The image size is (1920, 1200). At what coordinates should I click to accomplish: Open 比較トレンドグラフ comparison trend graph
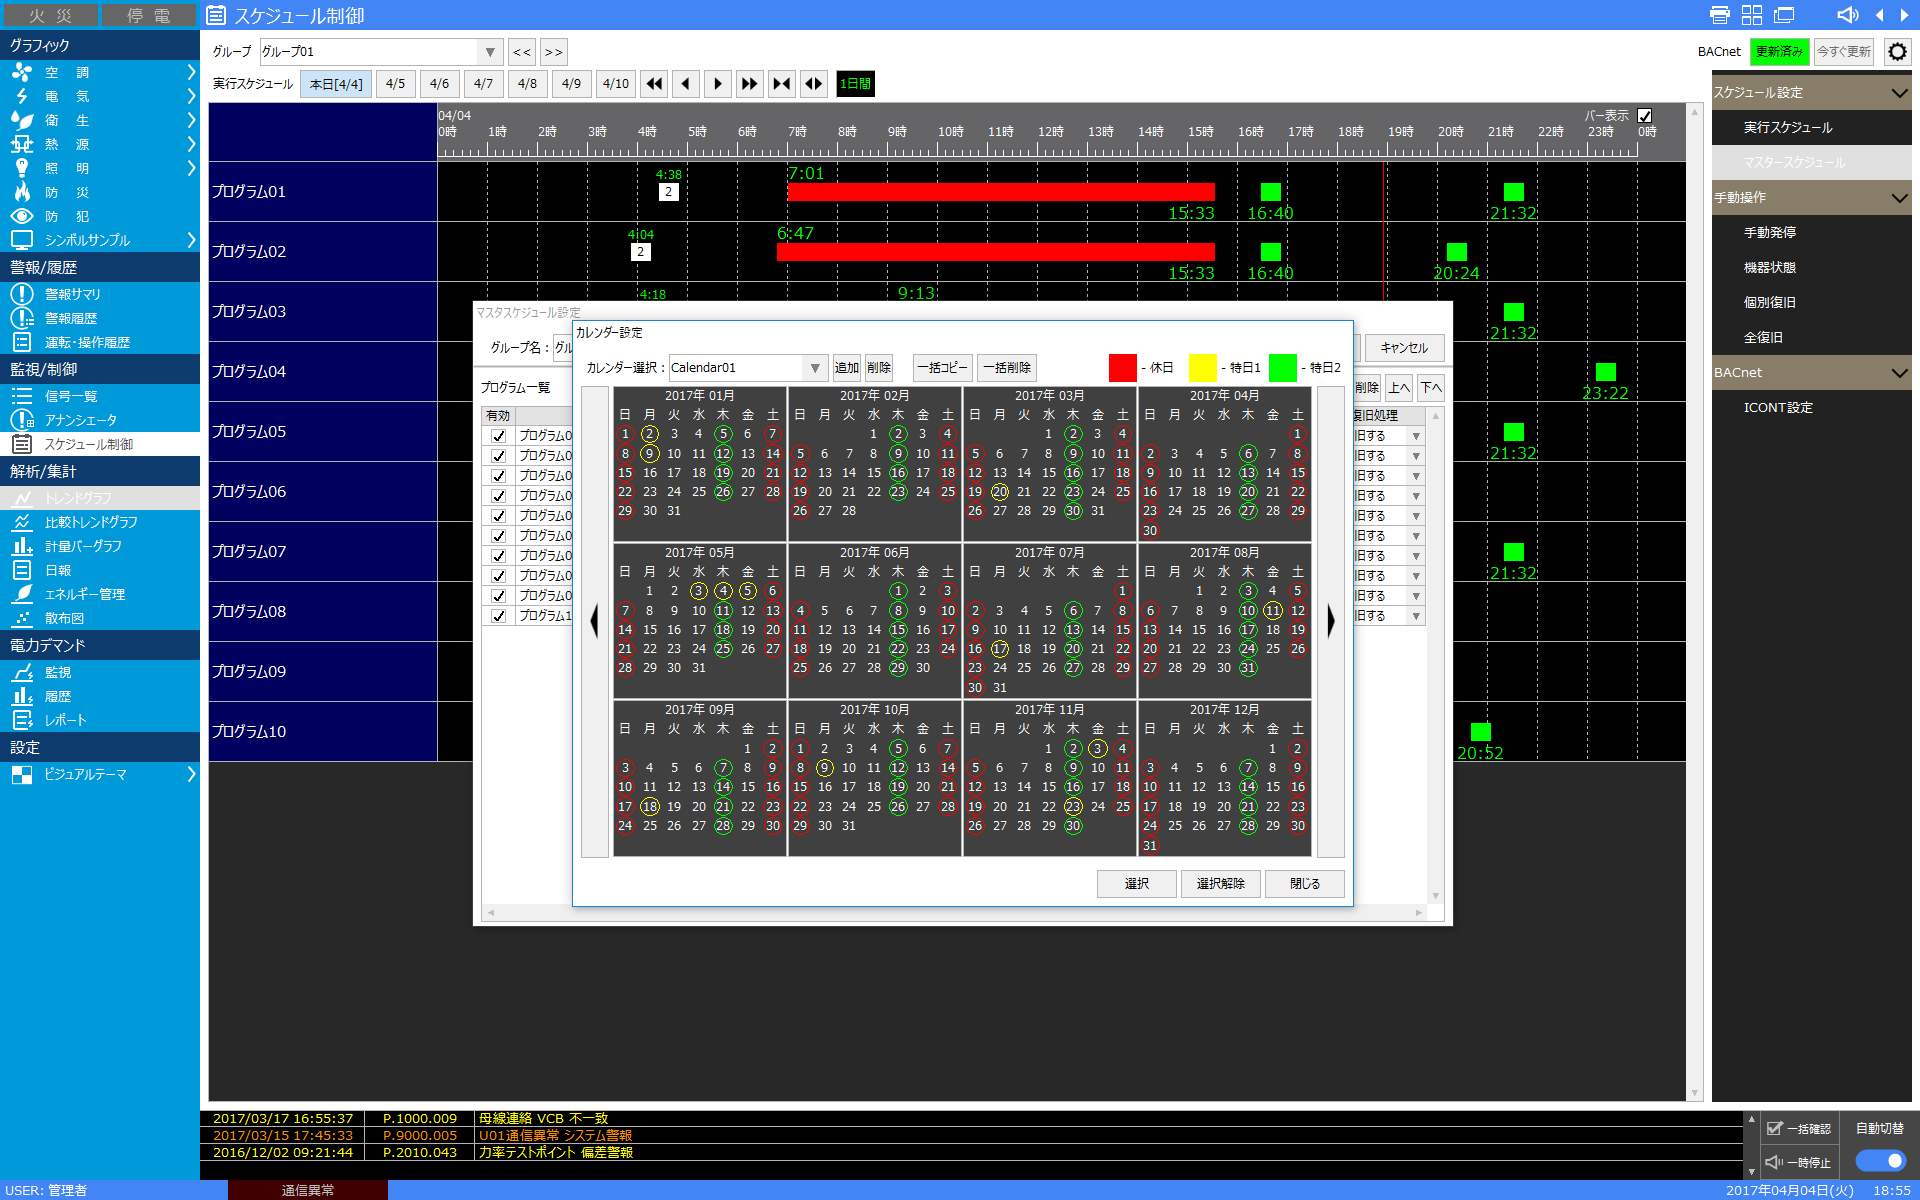tap(100, 522)
